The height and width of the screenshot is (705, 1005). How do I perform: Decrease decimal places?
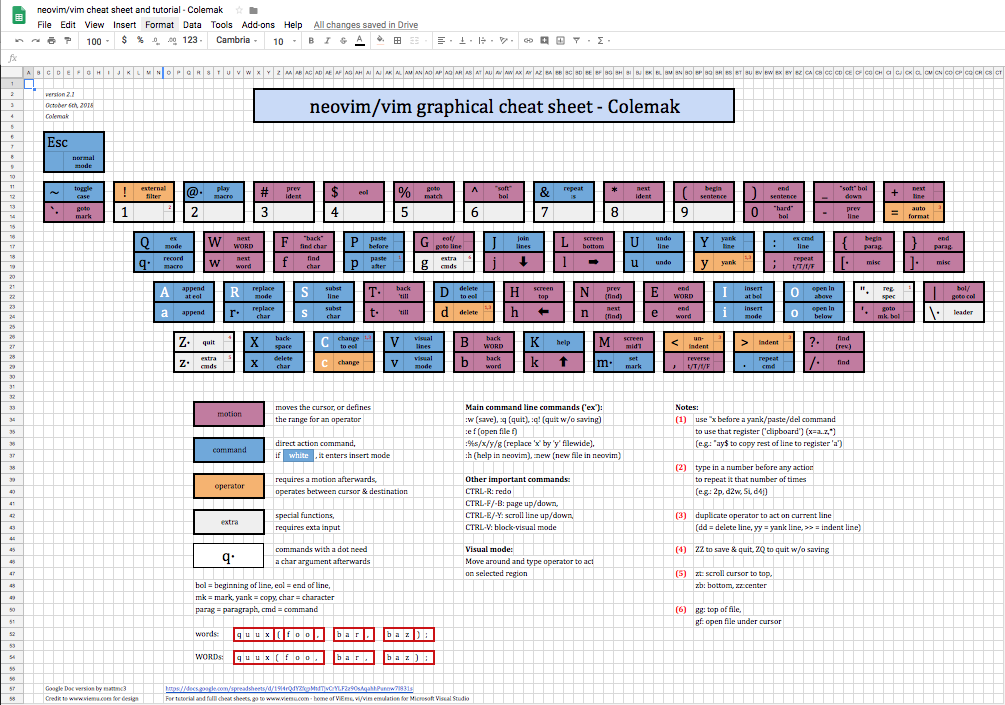pos(156,40)
